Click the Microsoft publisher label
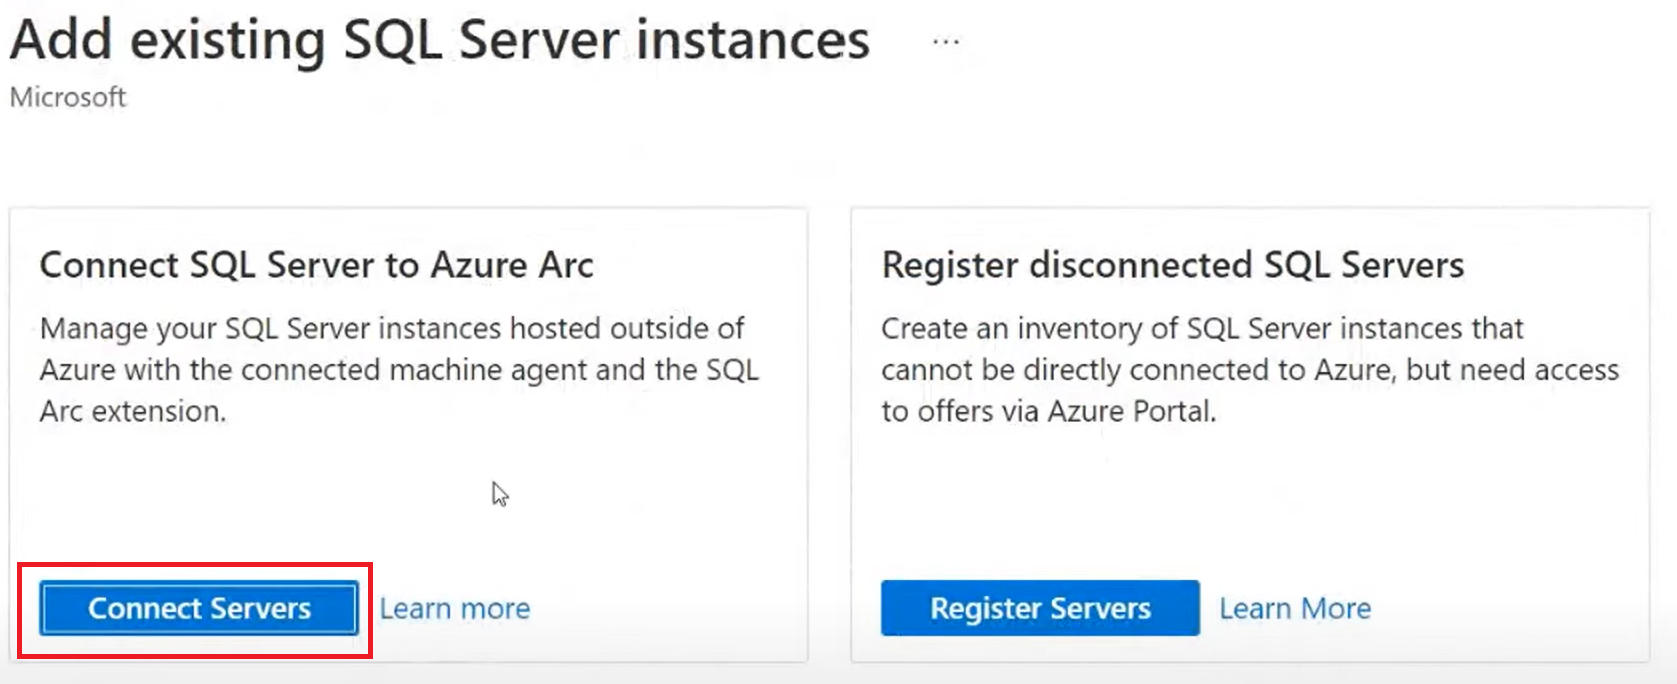This screenshot has width=1677, height=684. 68,97
